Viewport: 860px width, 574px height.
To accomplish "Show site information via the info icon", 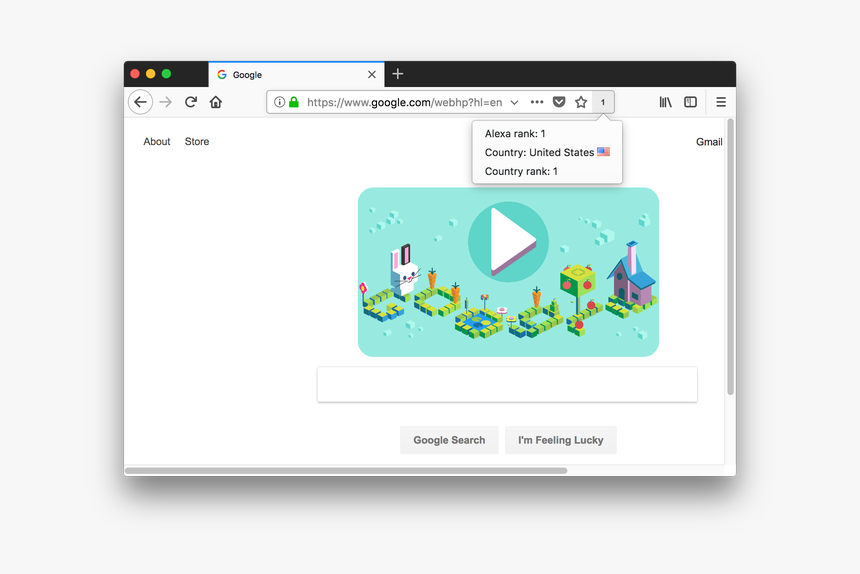I will pyautogui.click(x=279, y=102).
